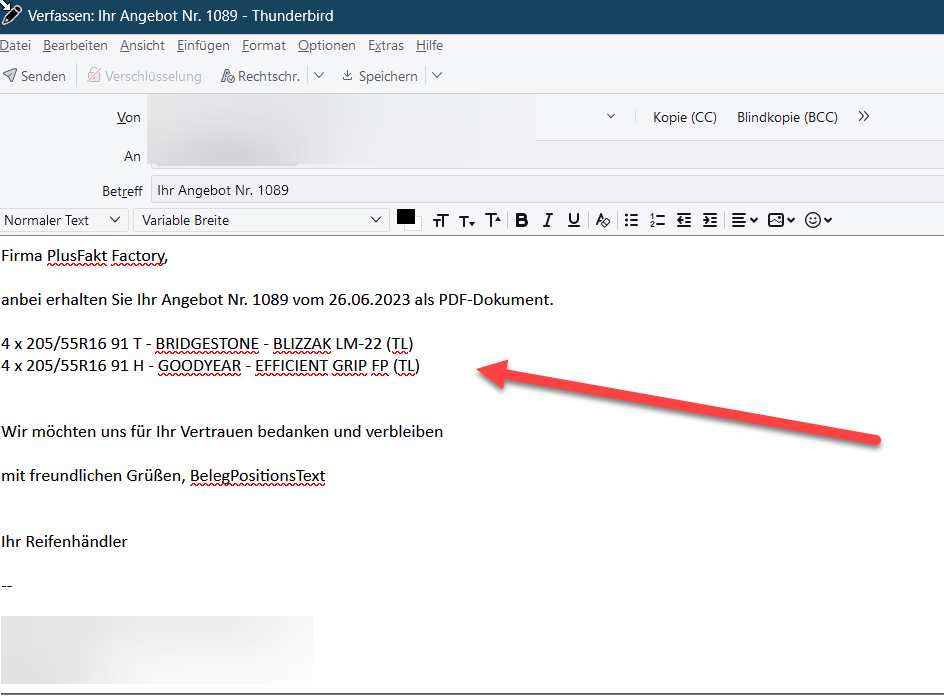Click the BRIDGESTONE BLIZZAK LM-22 line
Screen dimensions: 944x699
coord(207,344)
